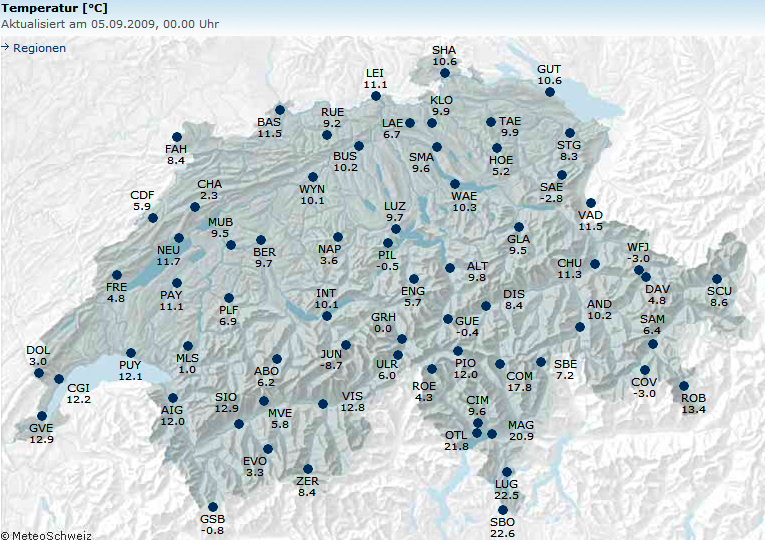Click the AIG 12.0 label
Viewport: 765px width, 540px height.
tap(172, 416)
